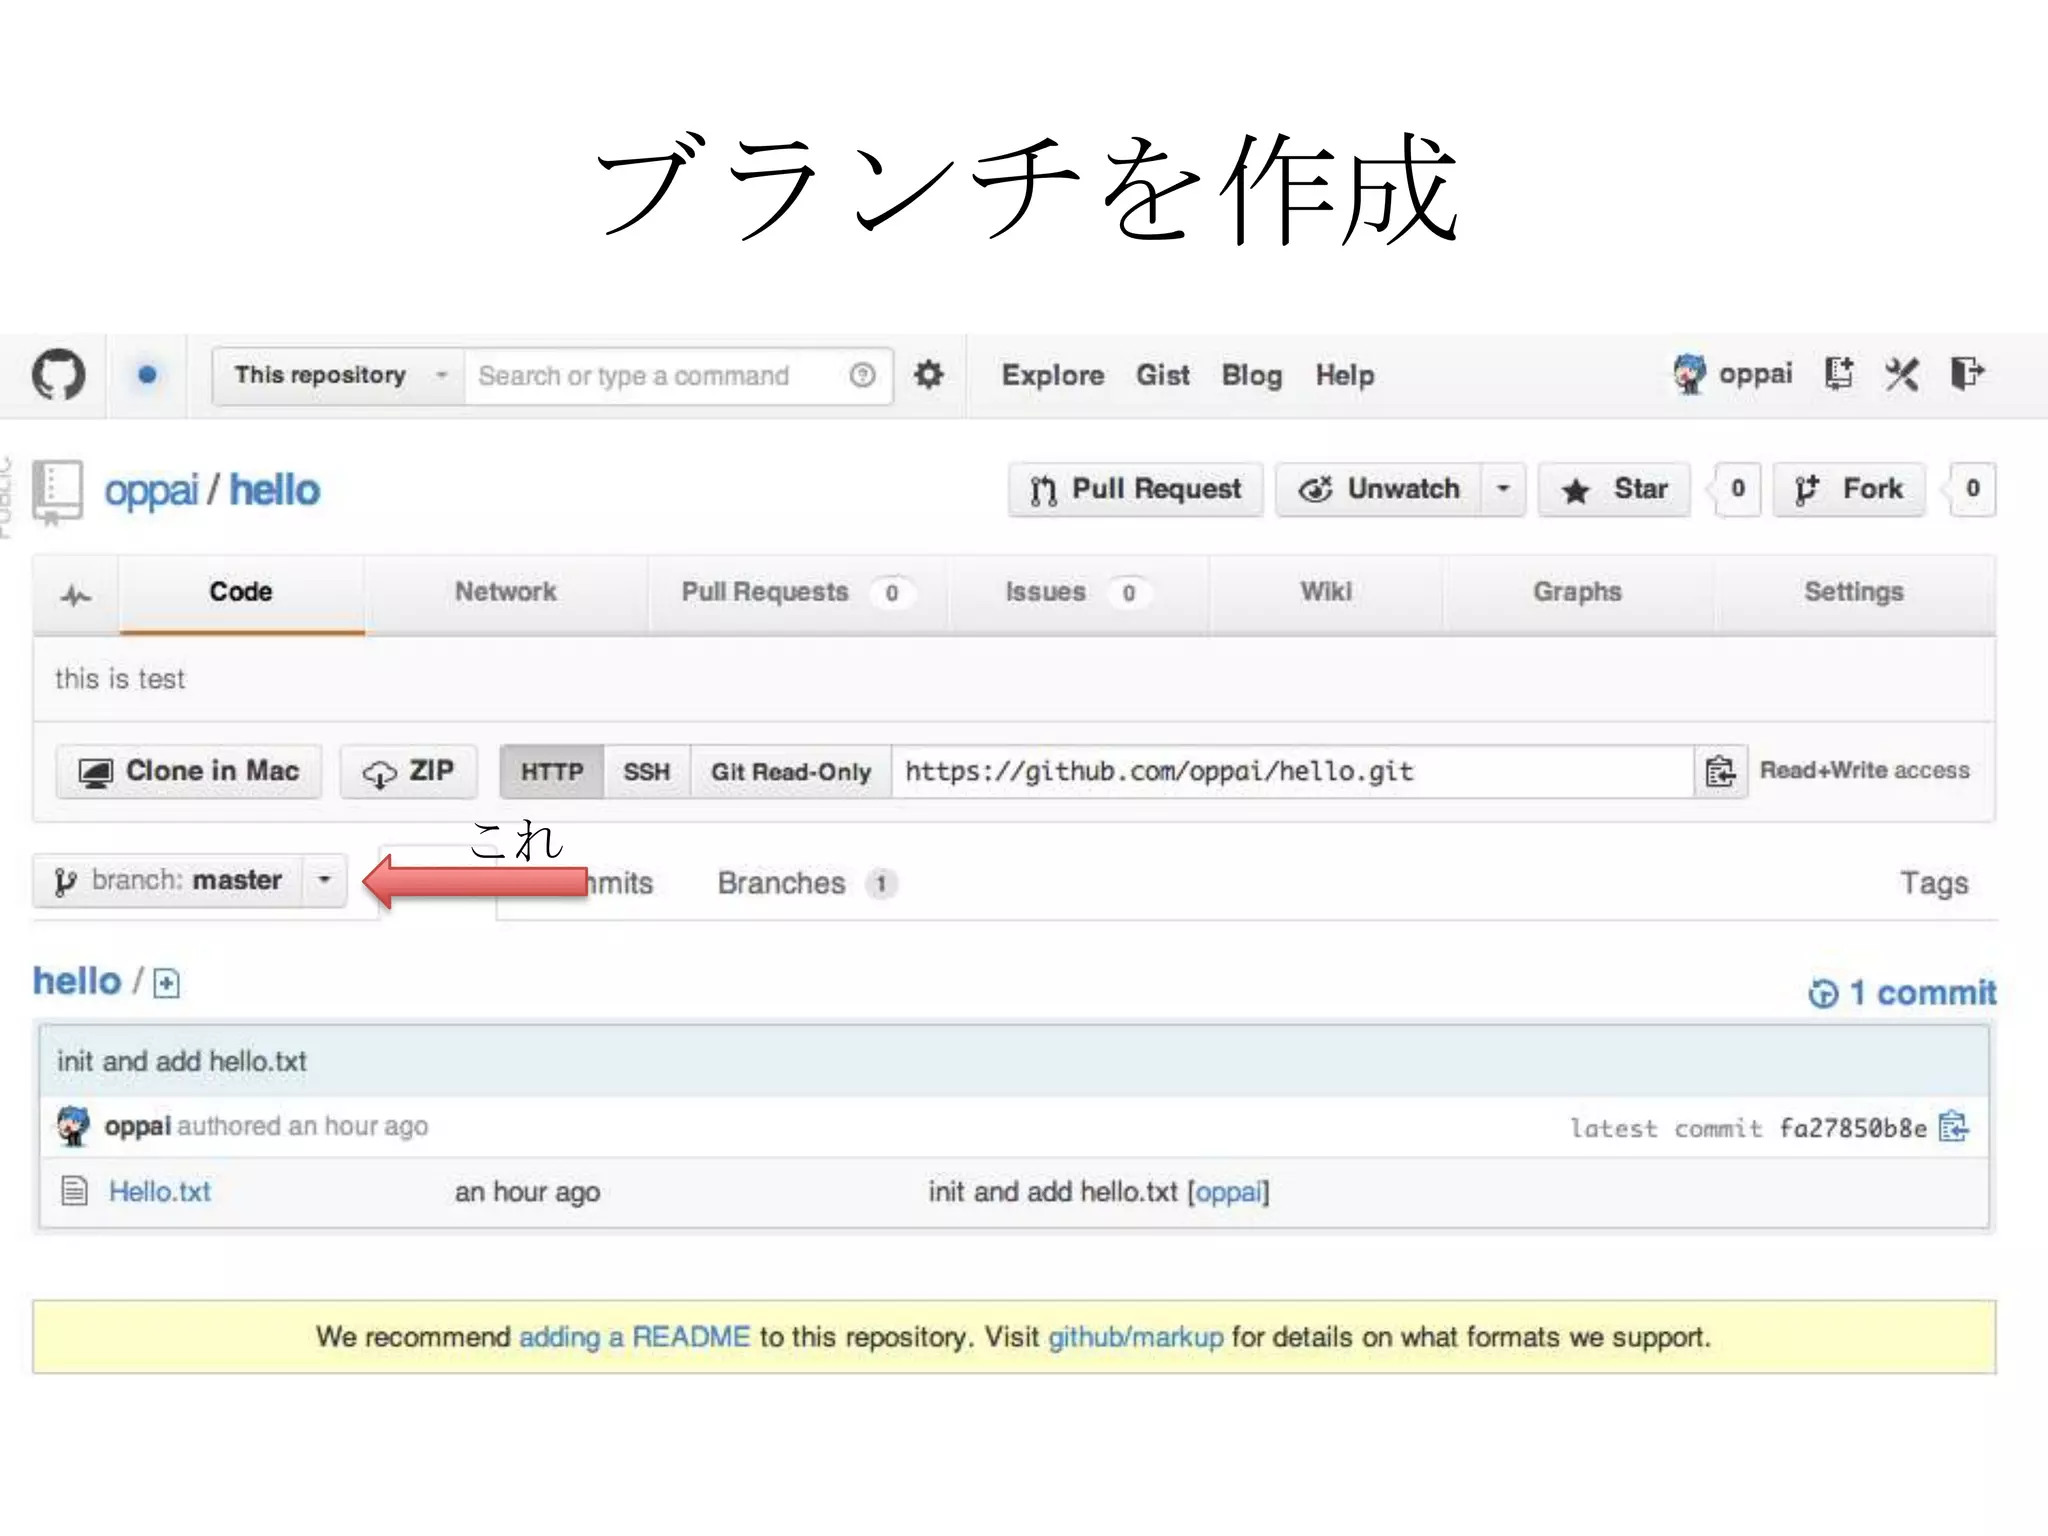Download the repository as ZIP
This screenshot has width=2048, height=1536.
coord(408,771)
